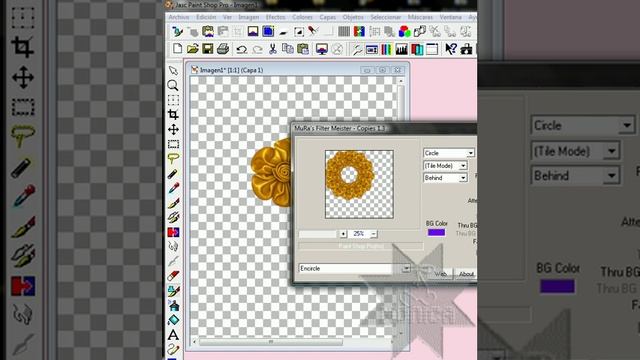Toggle the Layer Palette icon
The width and height of the screenshot is (640, 360).
click(x=416, y=49)
